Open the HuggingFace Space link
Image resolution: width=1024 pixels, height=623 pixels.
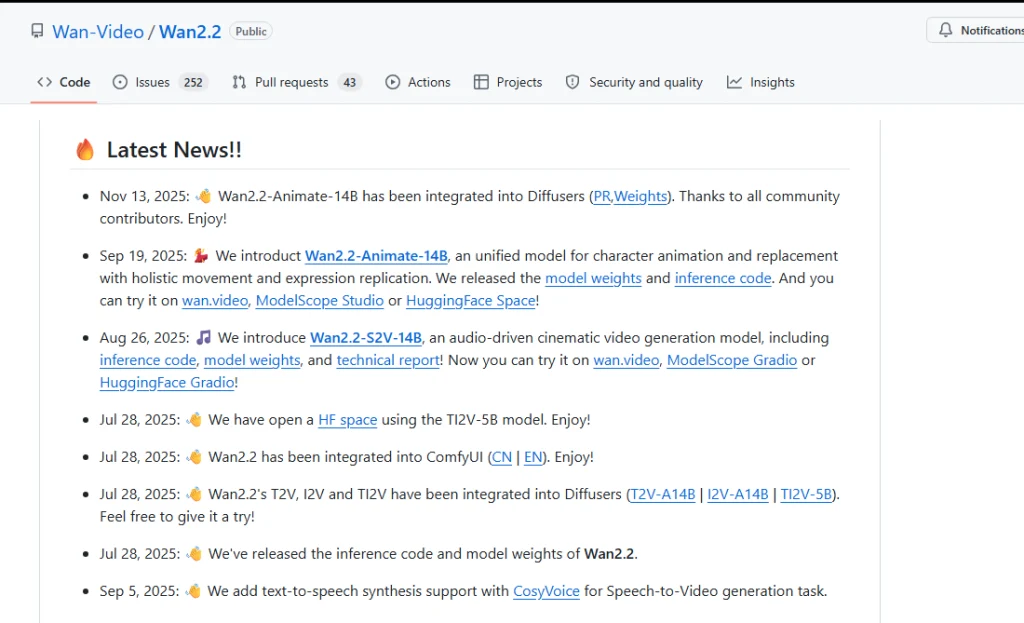click(471, 300)
